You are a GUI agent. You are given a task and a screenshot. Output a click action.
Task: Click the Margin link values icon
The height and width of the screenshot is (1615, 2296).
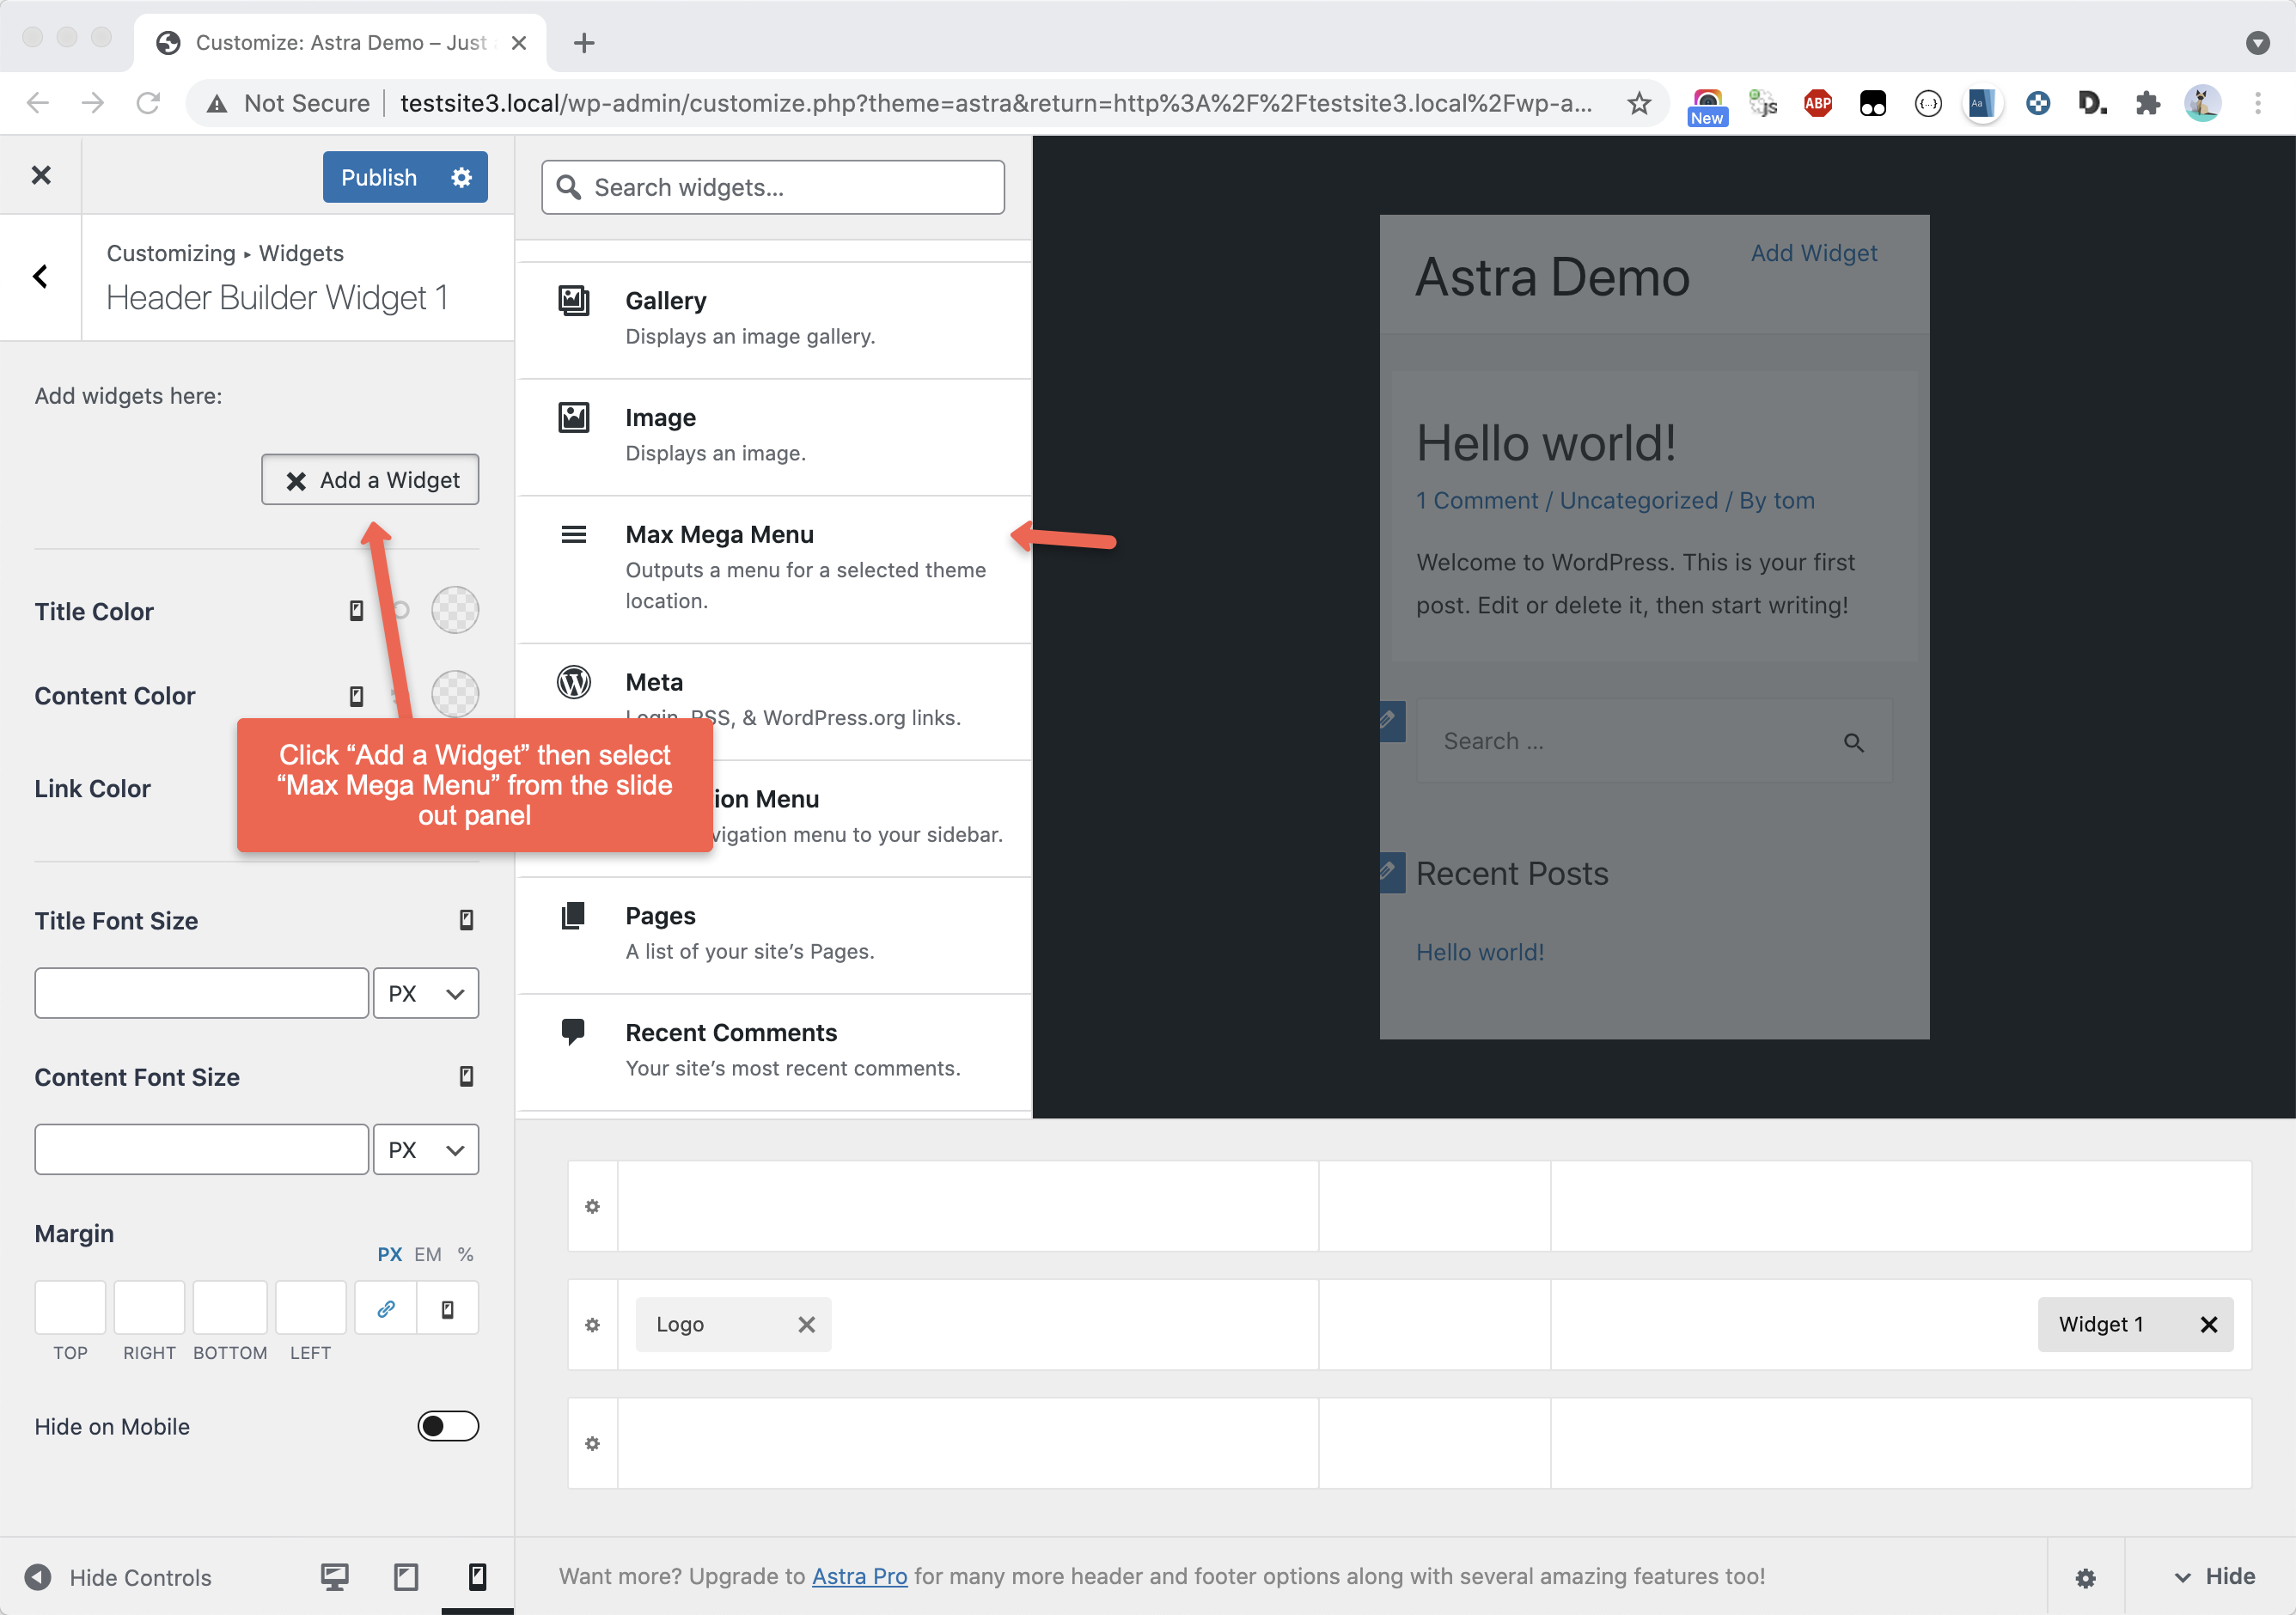pos(386,1308)
